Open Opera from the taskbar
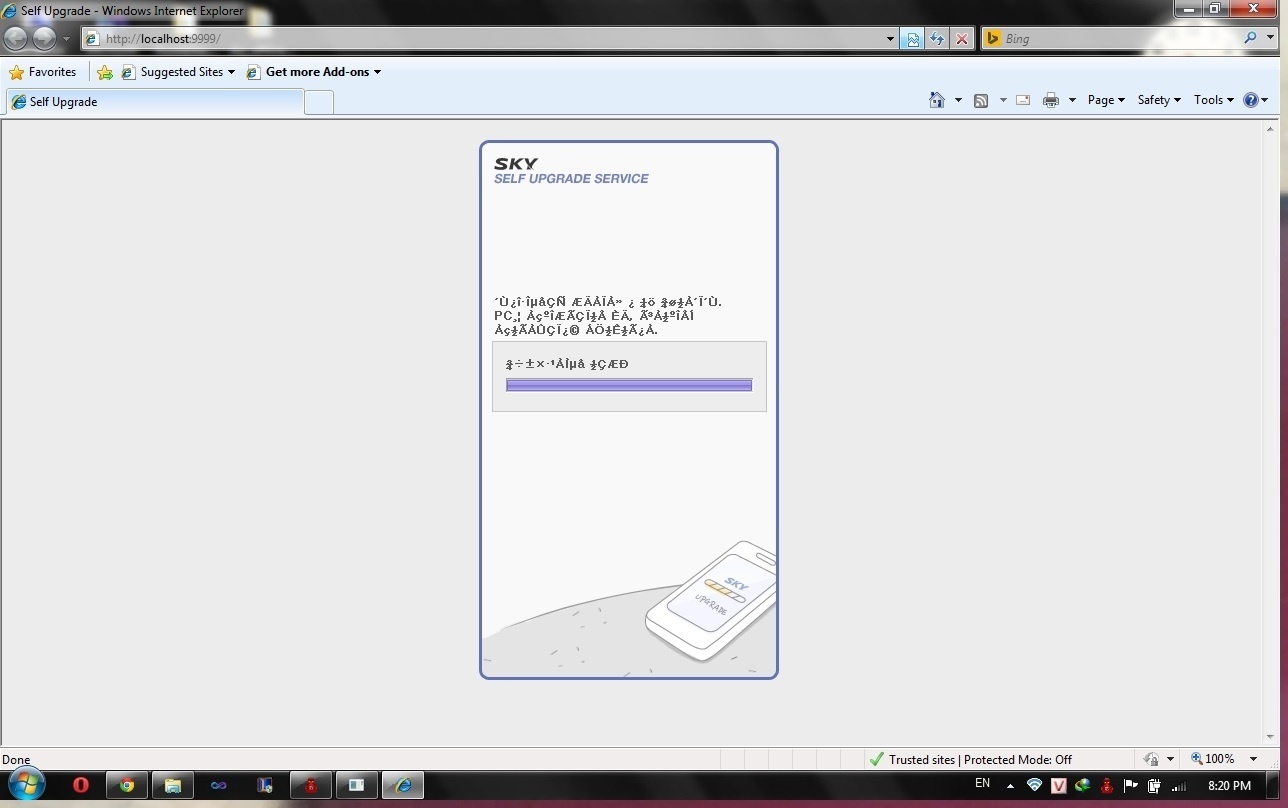The image size is (1288, 808). tap(81, 785)
